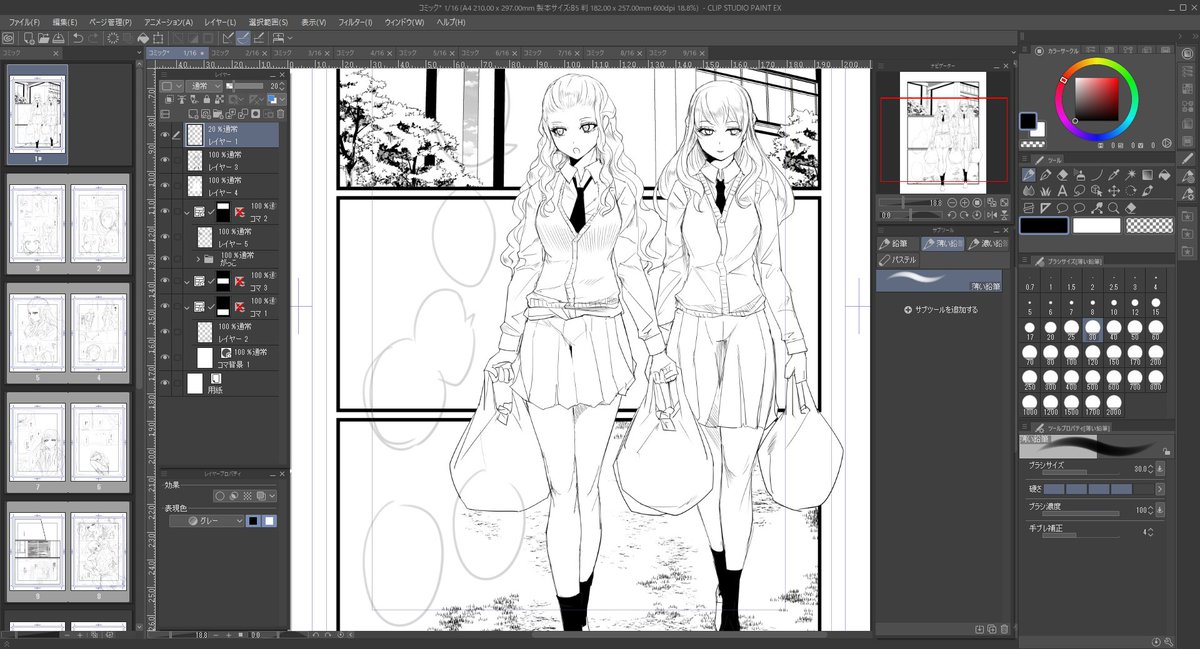Viewport: 1200px width, 649px height.
Task: Open the layer effects dropdown arrow
Action: (272, 496)
